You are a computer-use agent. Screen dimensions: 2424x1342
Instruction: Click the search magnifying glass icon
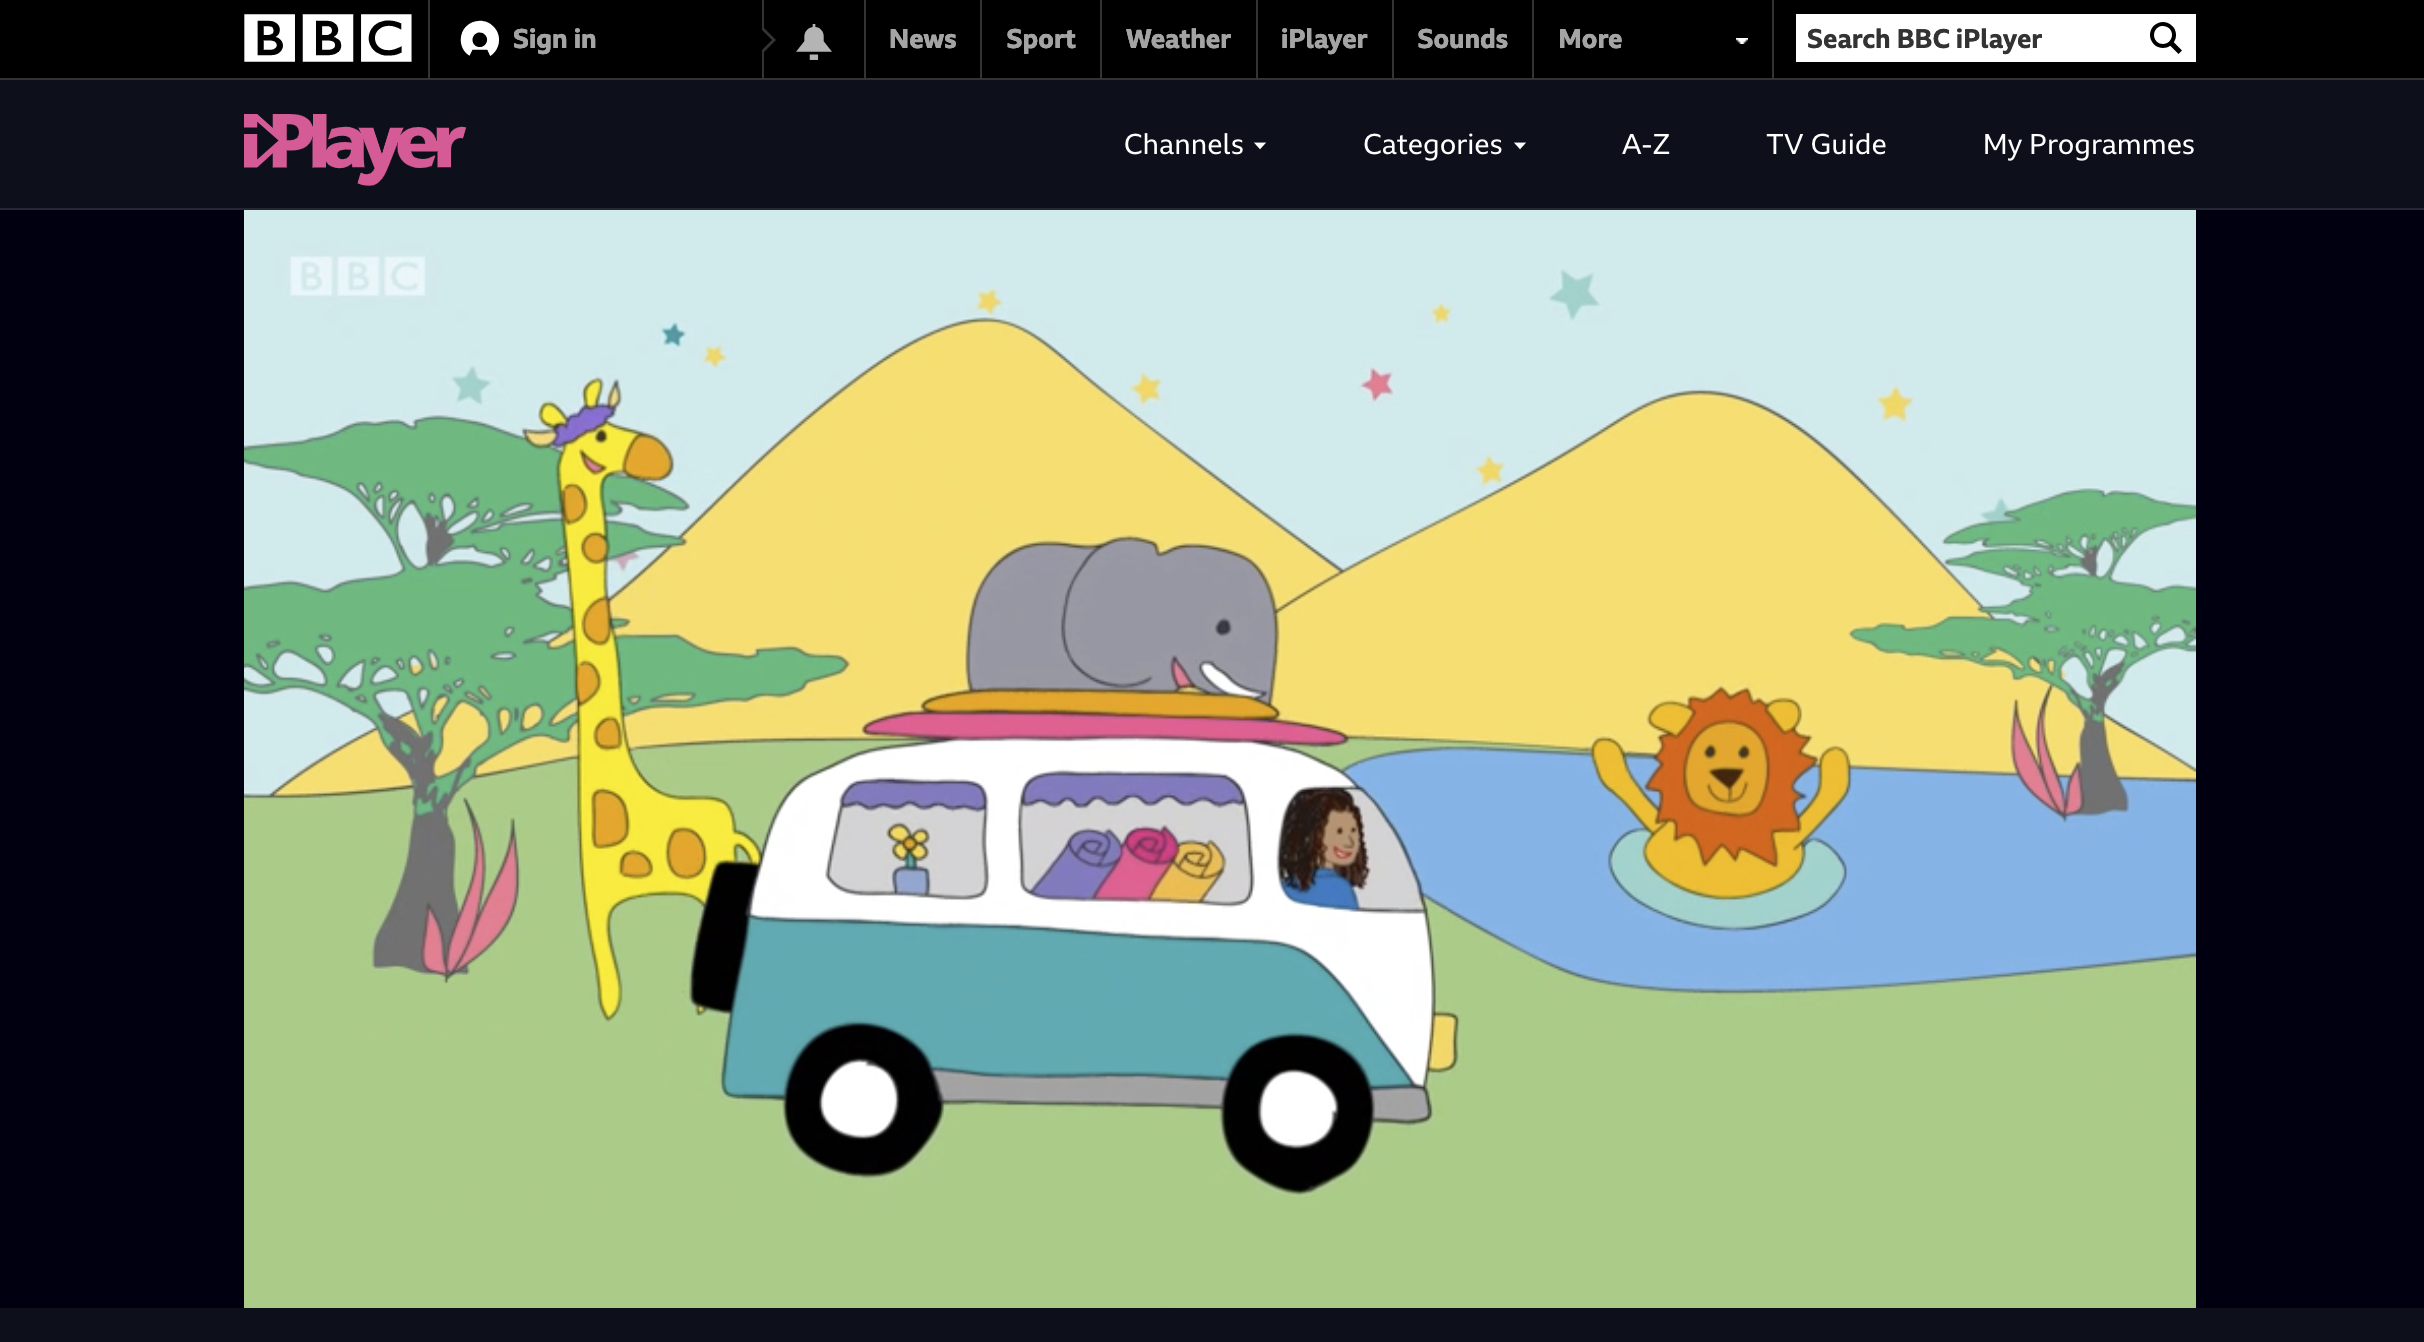[x=2165, y=39]
